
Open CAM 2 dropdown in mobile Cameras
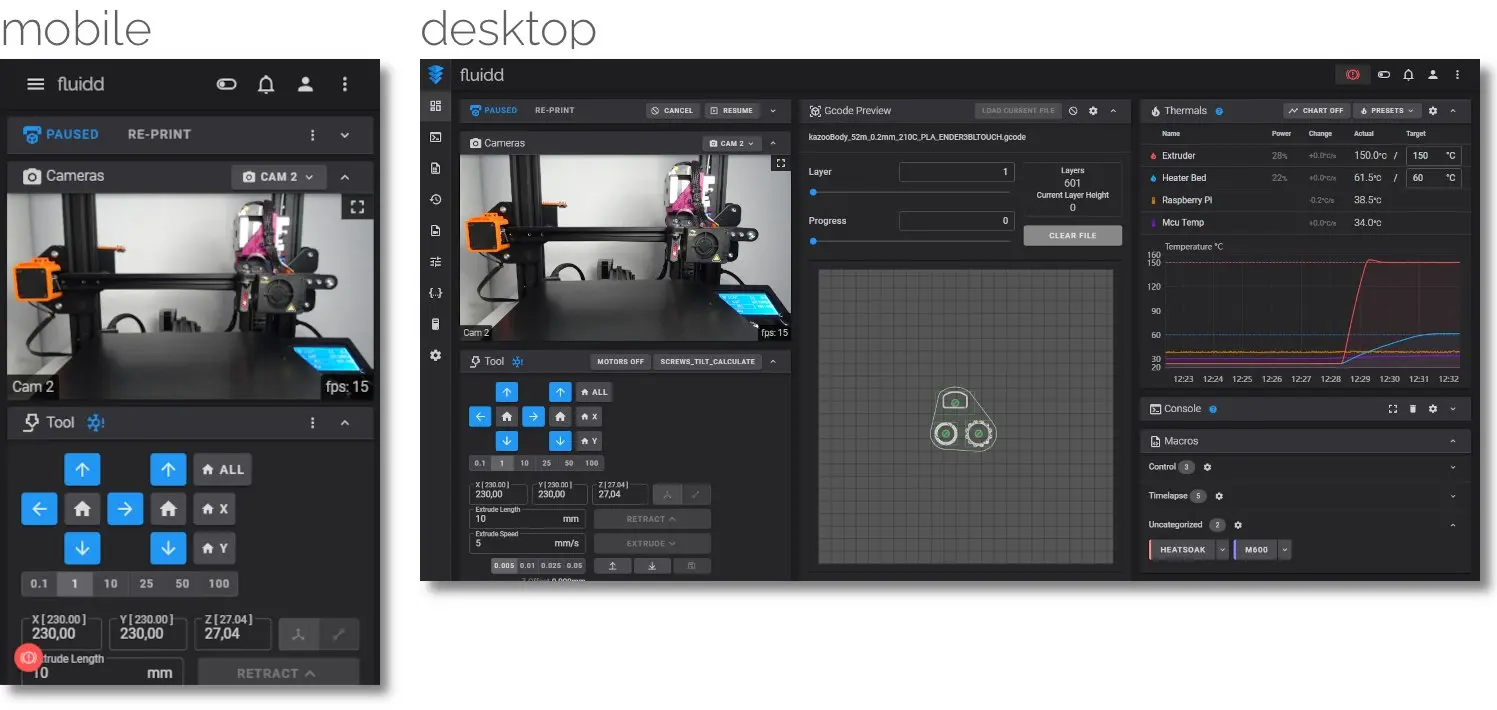tap(279, 177)
